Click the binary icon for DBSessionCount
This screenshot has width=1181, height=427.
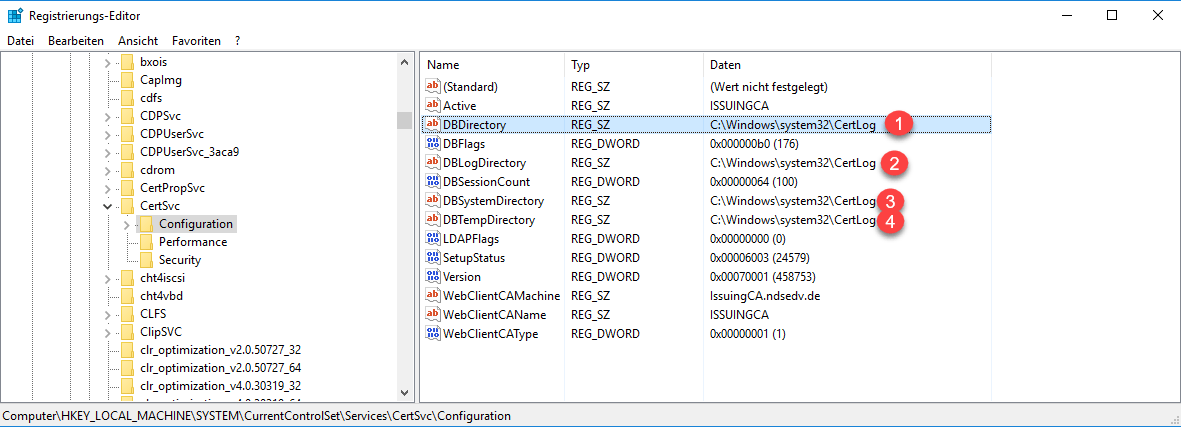click(433, 182)
